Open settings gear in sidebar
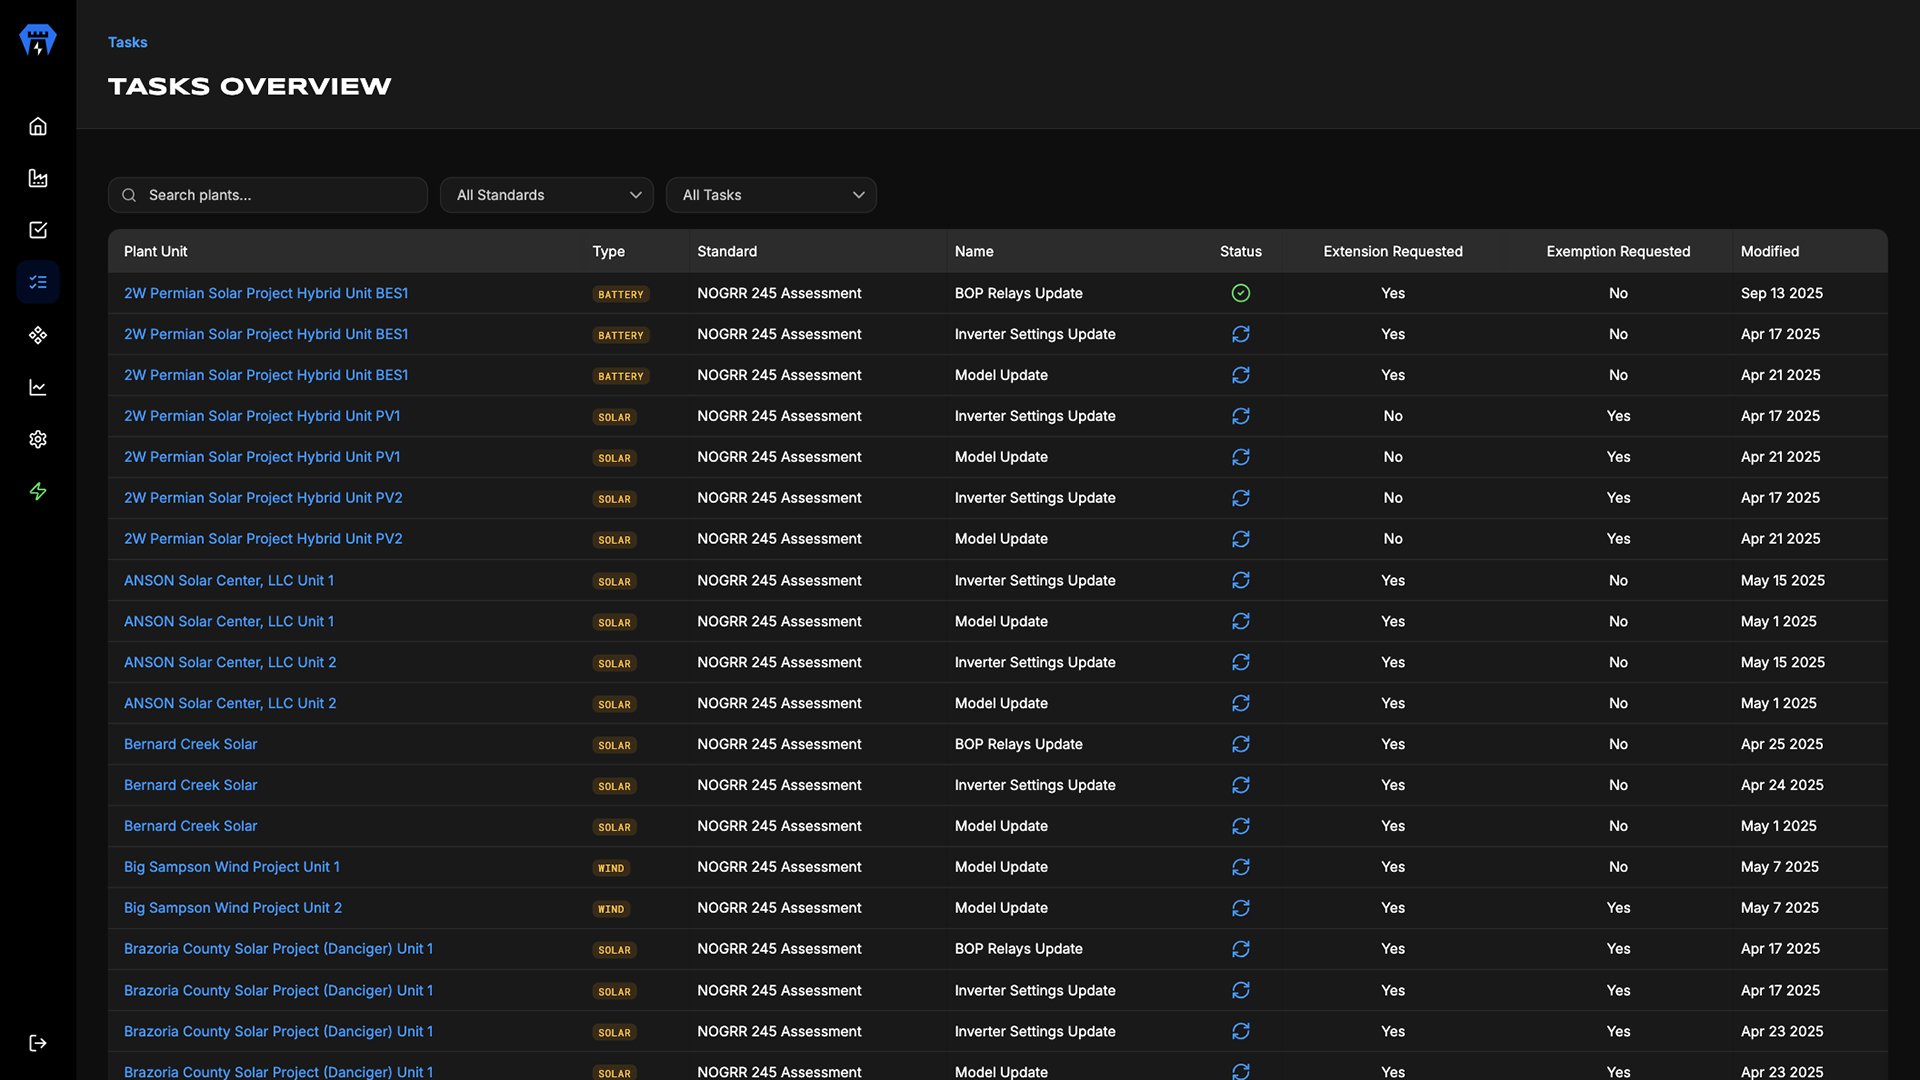Viewport: 1920px width, 1080px height. pos(38,439)
